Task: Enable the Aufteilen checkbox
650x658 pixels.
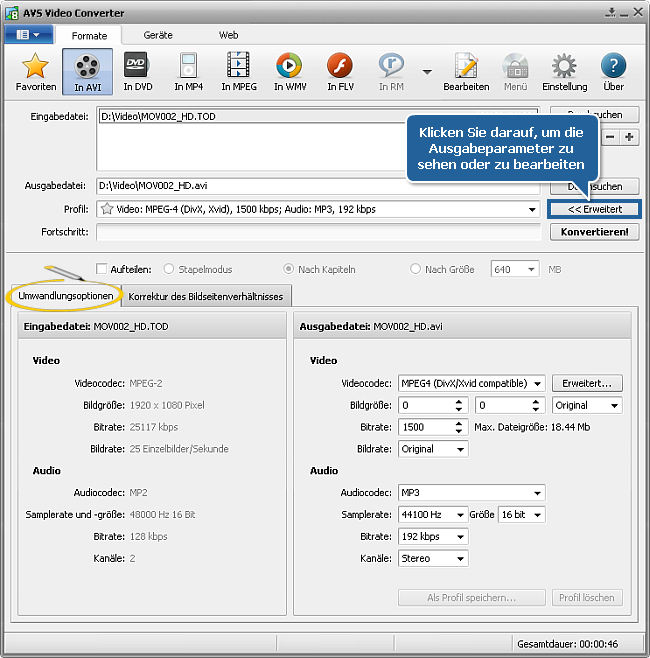Action: coord(102,269)
